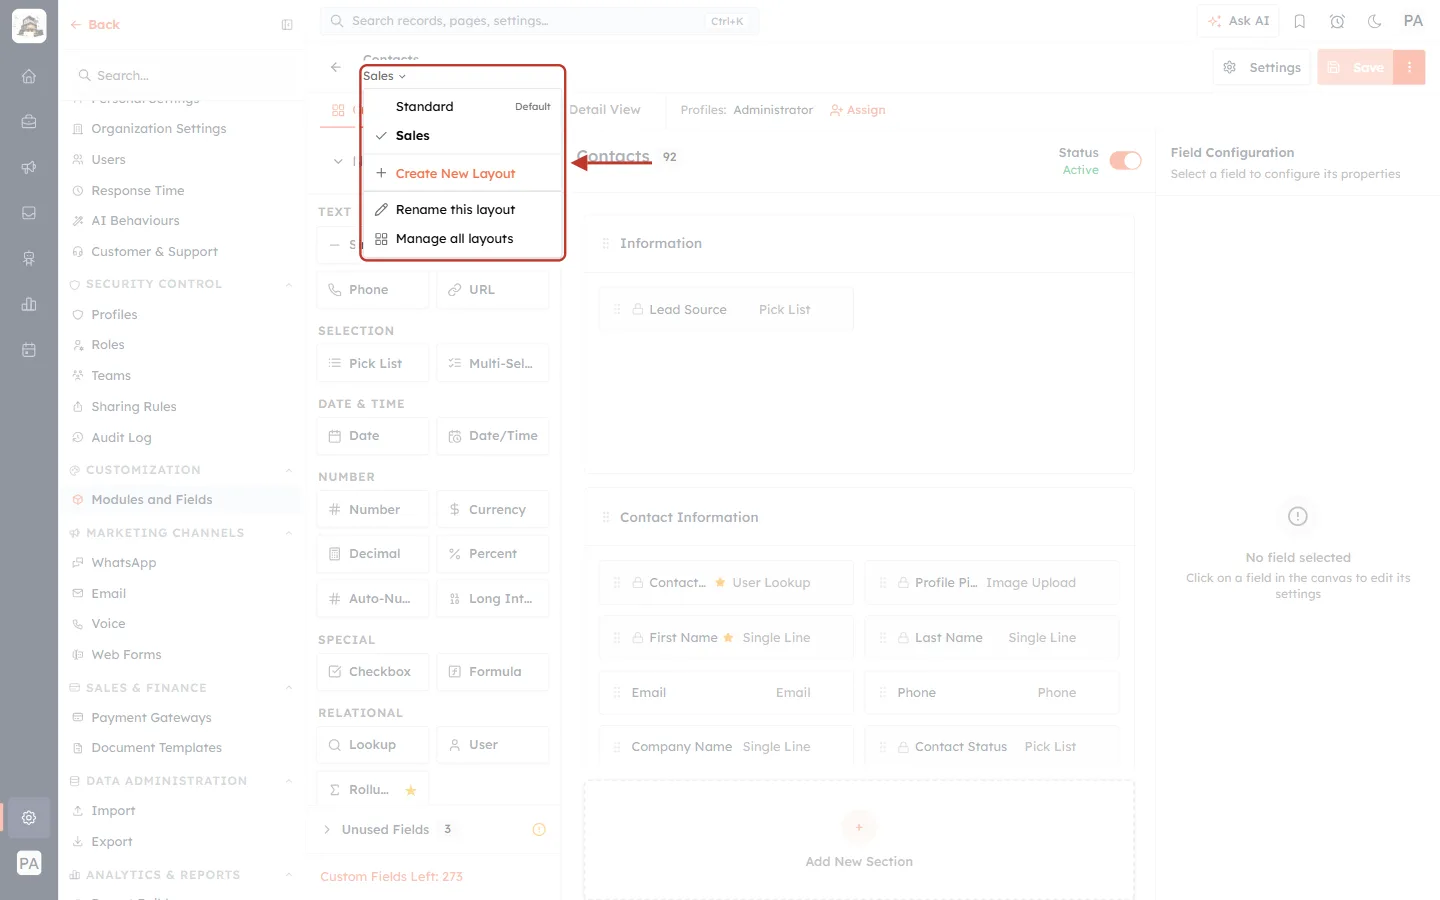
Task: Open the megaphone marketing icon in left rail
Action: point(29,167)
